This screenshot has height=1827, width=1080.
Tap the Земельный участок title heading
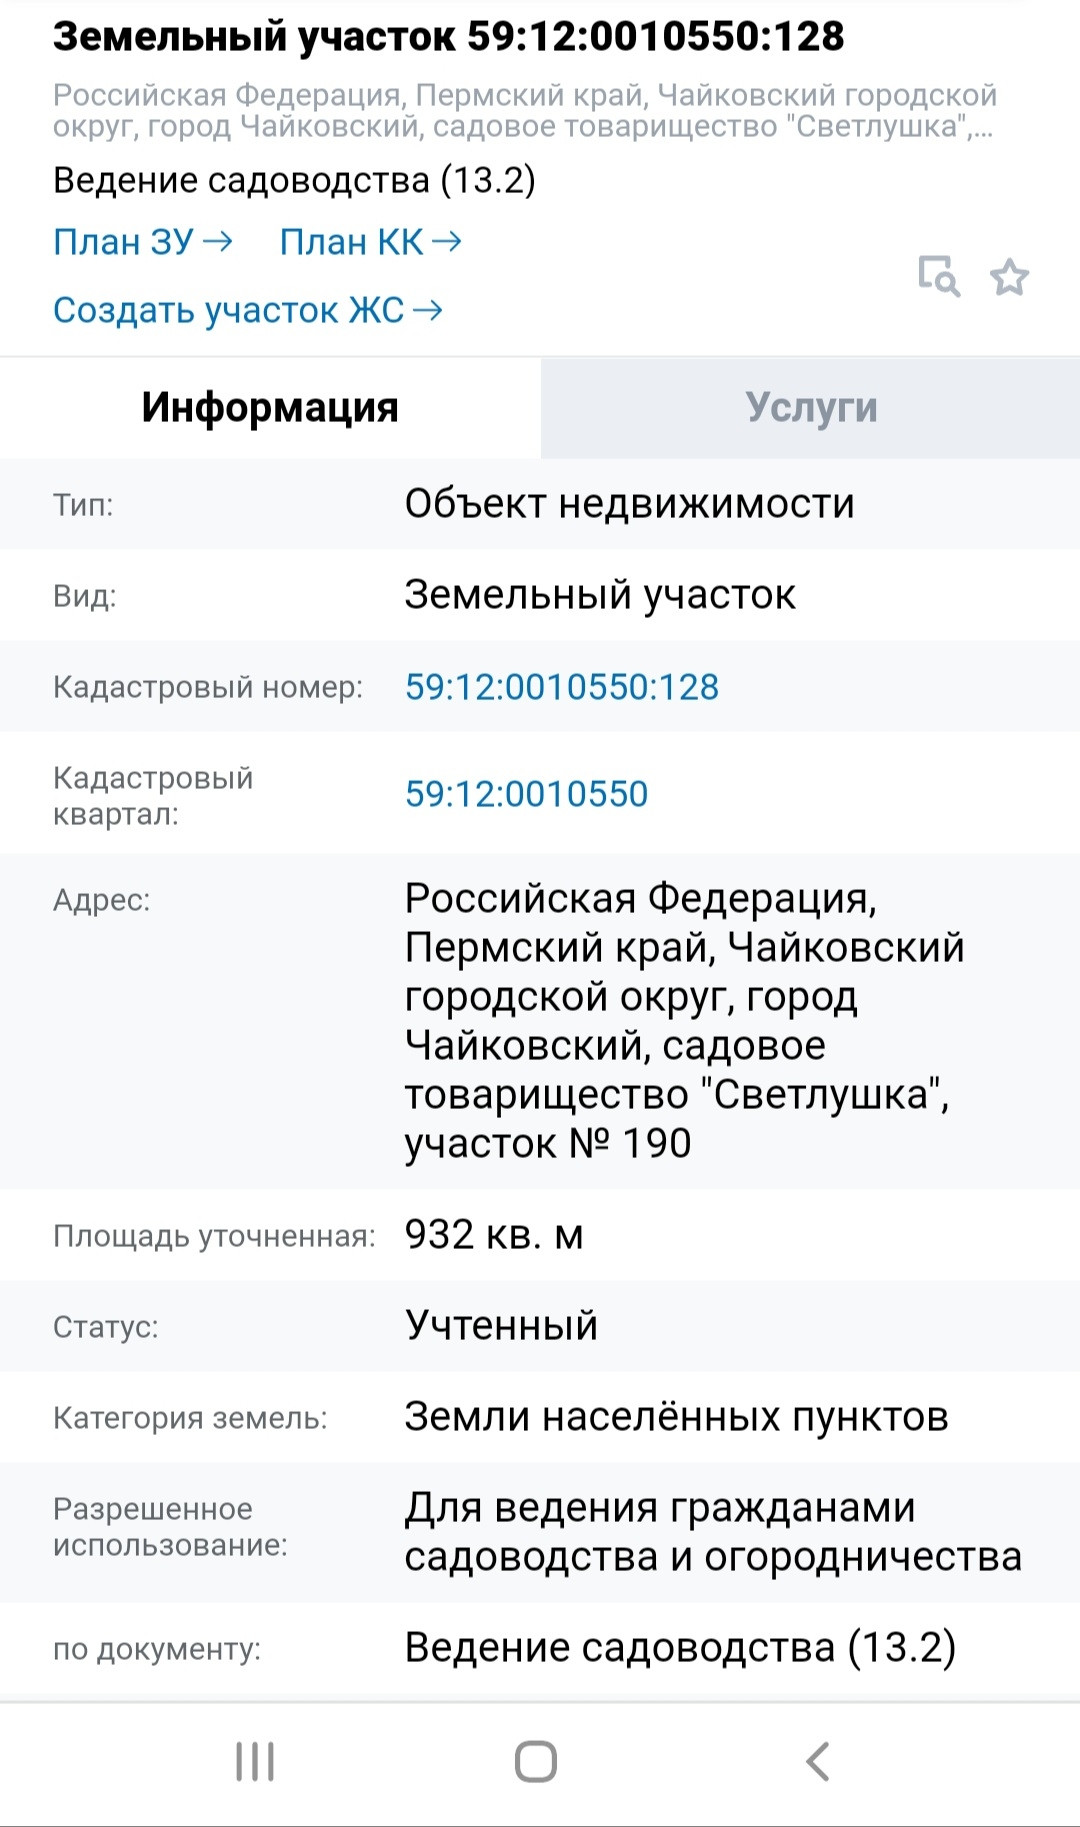pyautogui.click(x=448, y=37)
